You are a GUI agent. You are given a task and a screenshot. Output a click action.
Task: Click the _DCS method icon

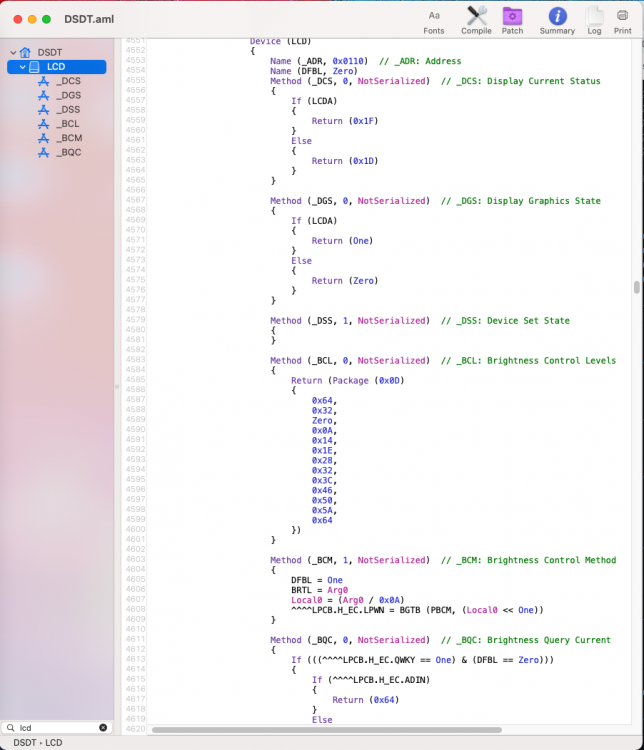44,81
